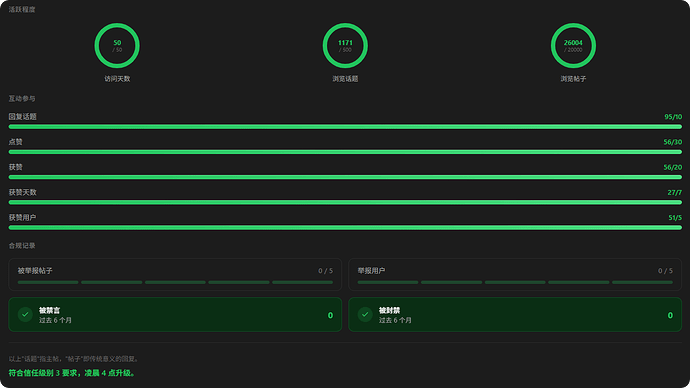This screenshot has width=690, height=388.
Task: Click the 获赞天数 label
Action: [x=22, y=192]
